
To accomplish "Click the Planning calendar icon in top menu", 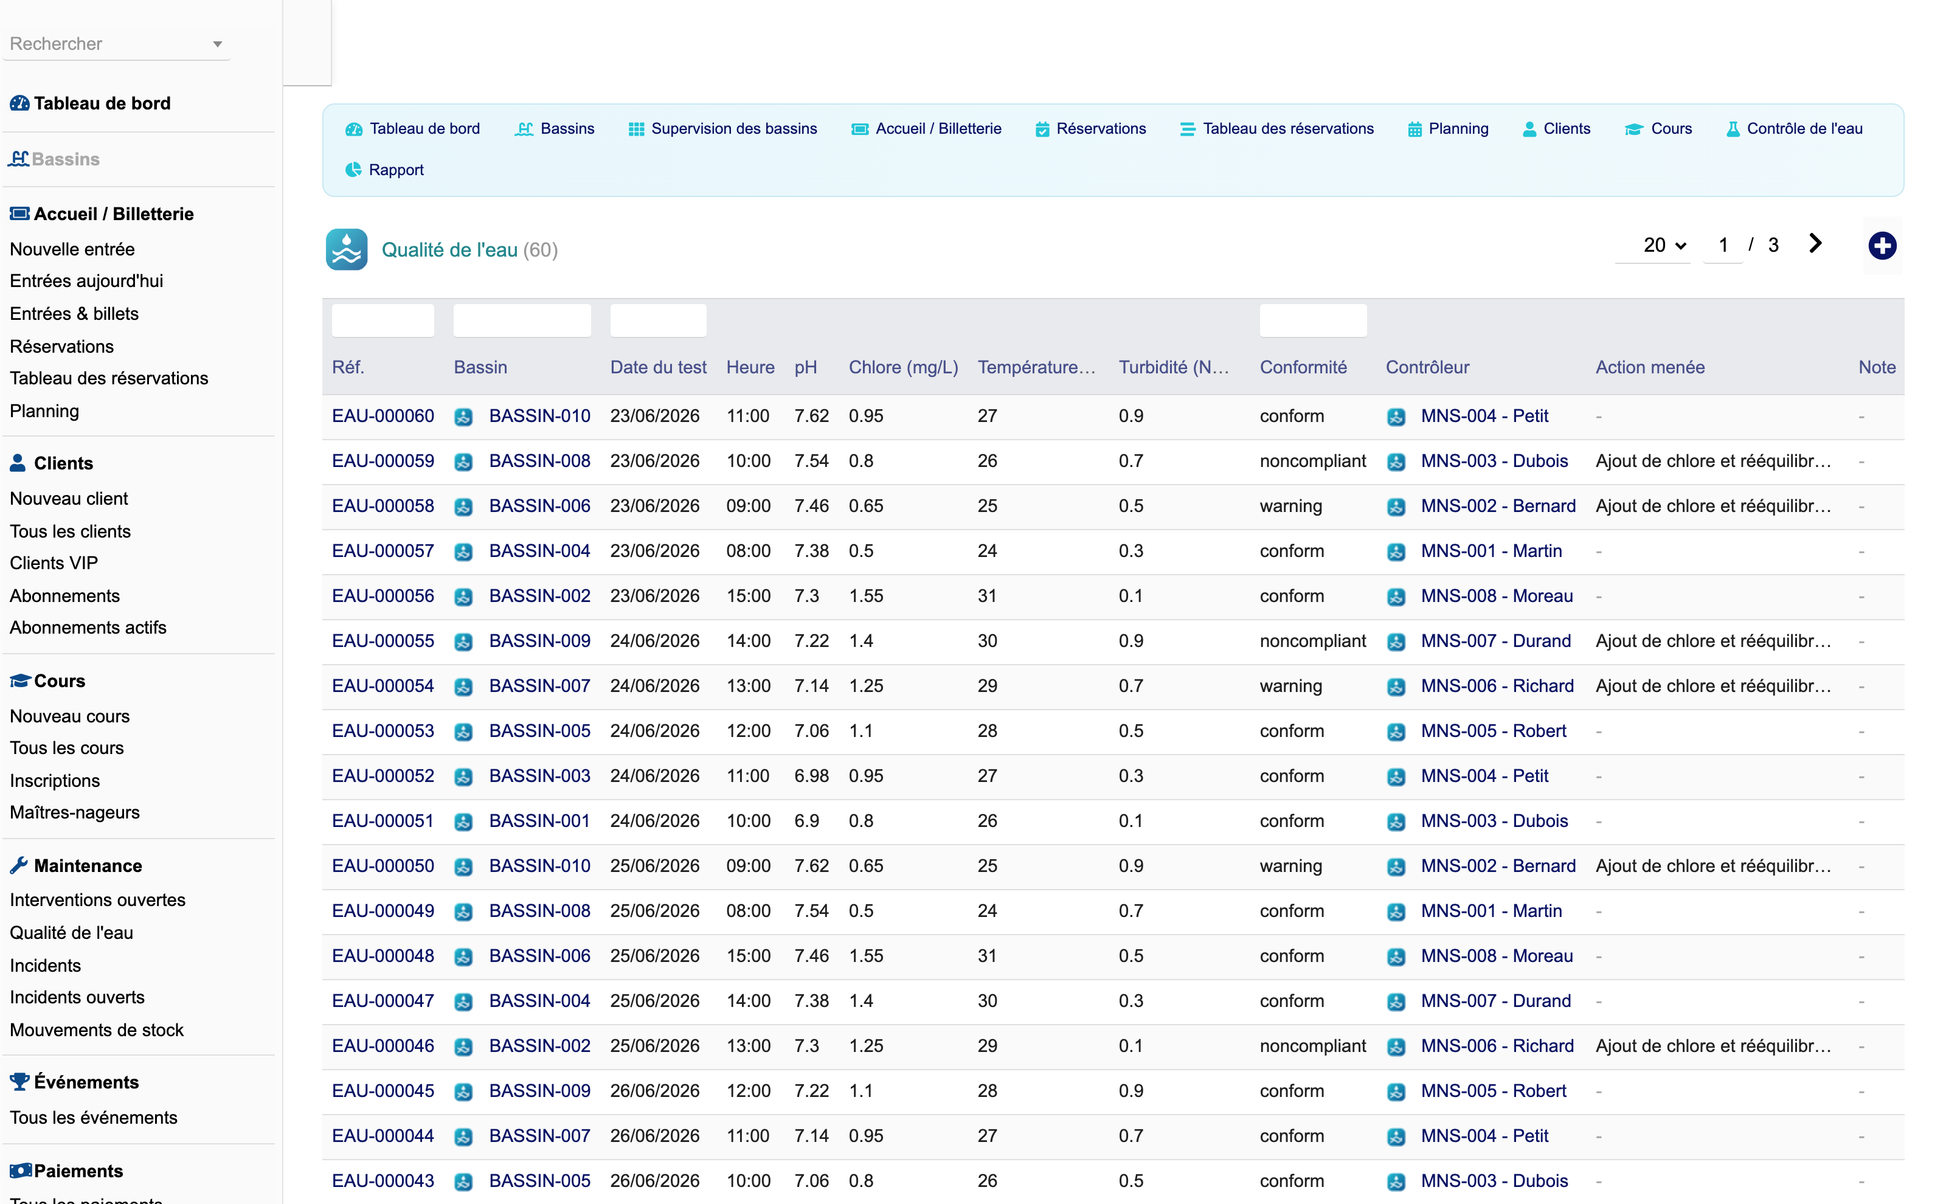I will pos(1415,129).
